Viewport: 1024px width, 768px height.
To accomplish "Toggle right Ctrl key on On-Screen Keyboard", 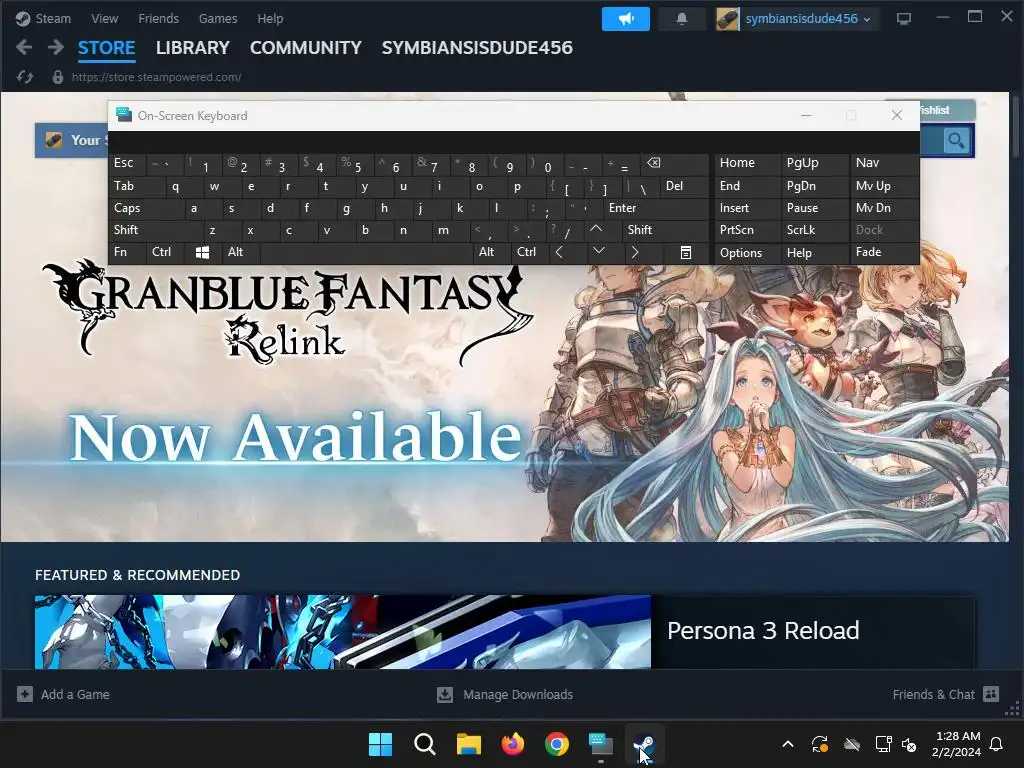I will coord(529,252).
